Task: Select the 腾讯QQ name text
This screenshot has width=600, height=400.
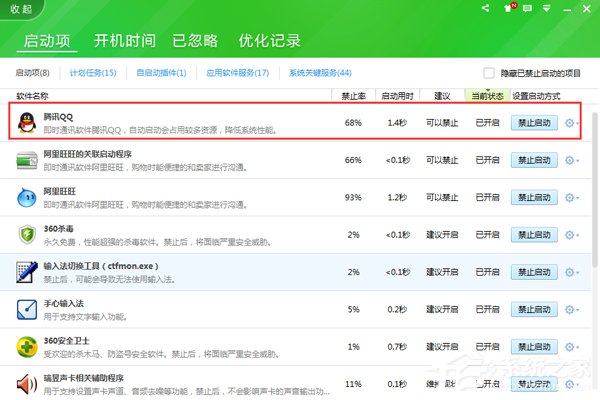Action: (x=58, y=117)
